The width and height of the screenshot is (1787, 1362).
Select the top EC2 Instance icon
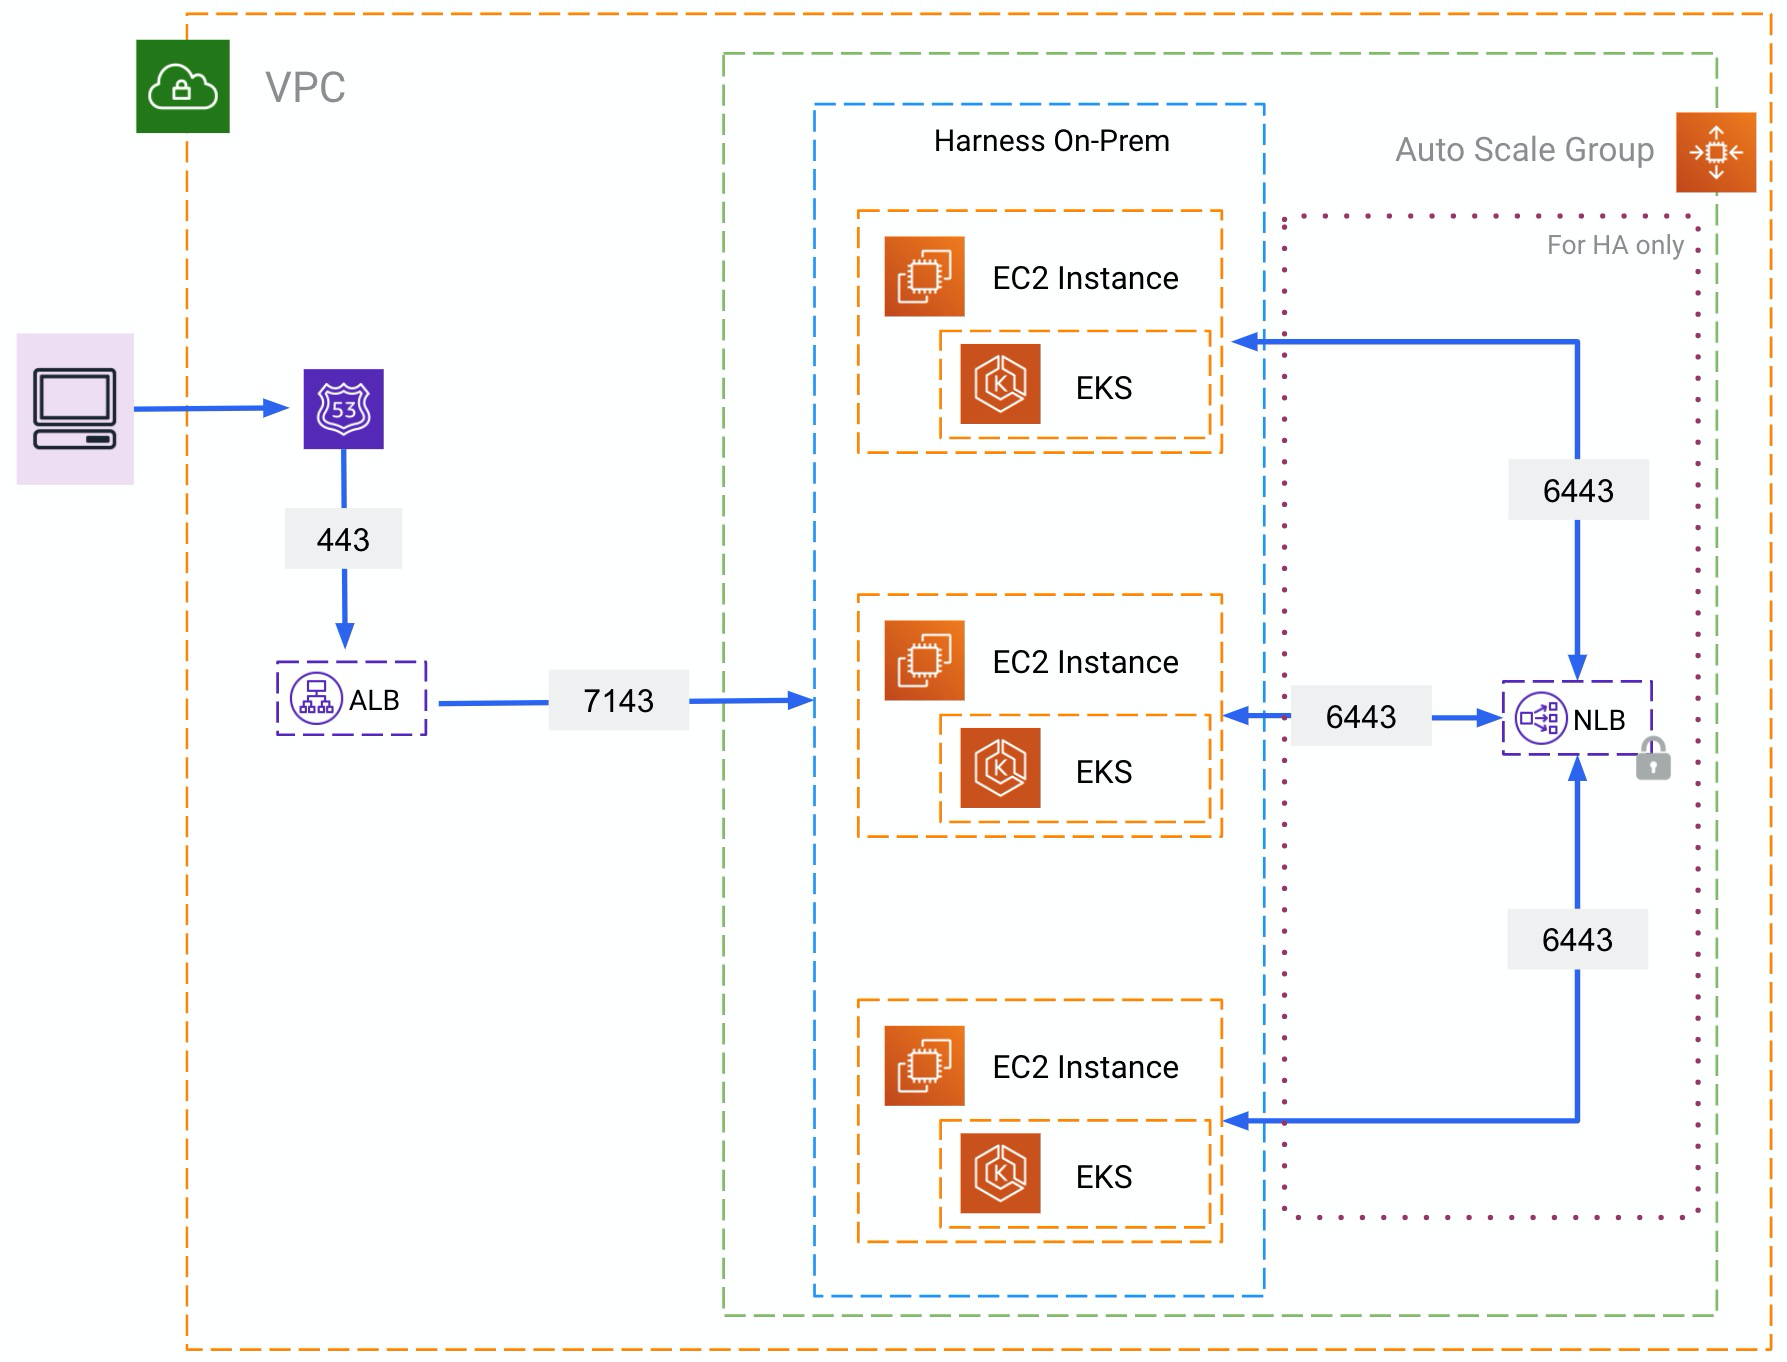tap(924, 276)
